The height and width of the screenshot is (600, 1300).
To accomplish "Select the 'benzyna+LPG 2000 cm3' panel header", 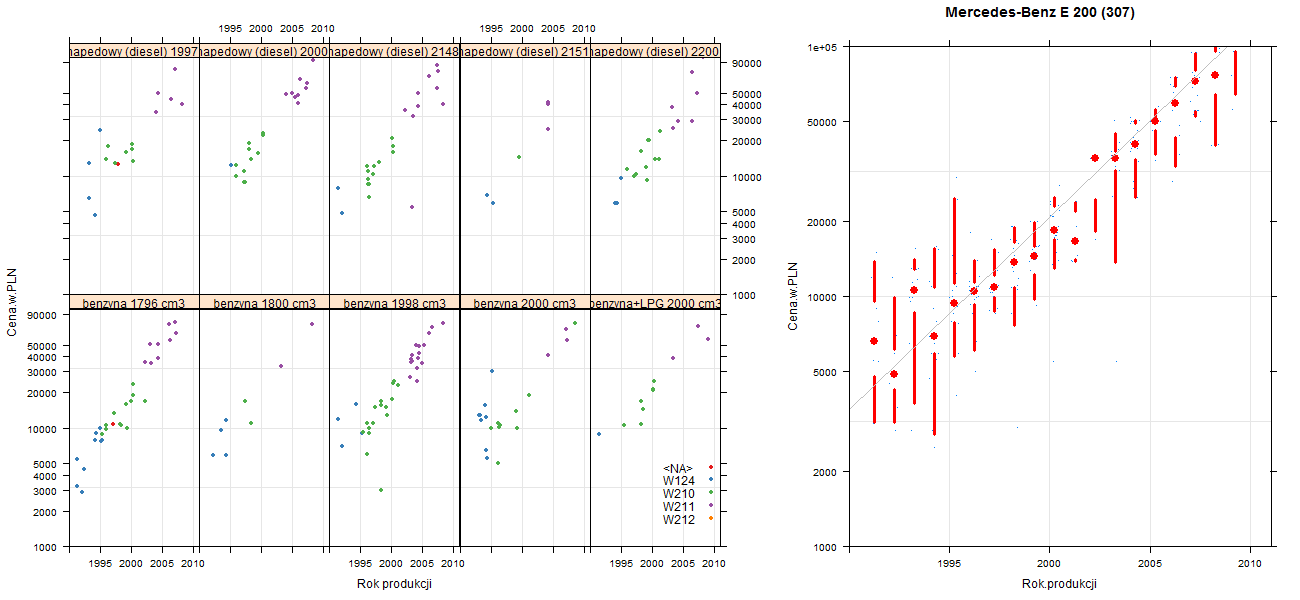I will [x=655, y=303].
